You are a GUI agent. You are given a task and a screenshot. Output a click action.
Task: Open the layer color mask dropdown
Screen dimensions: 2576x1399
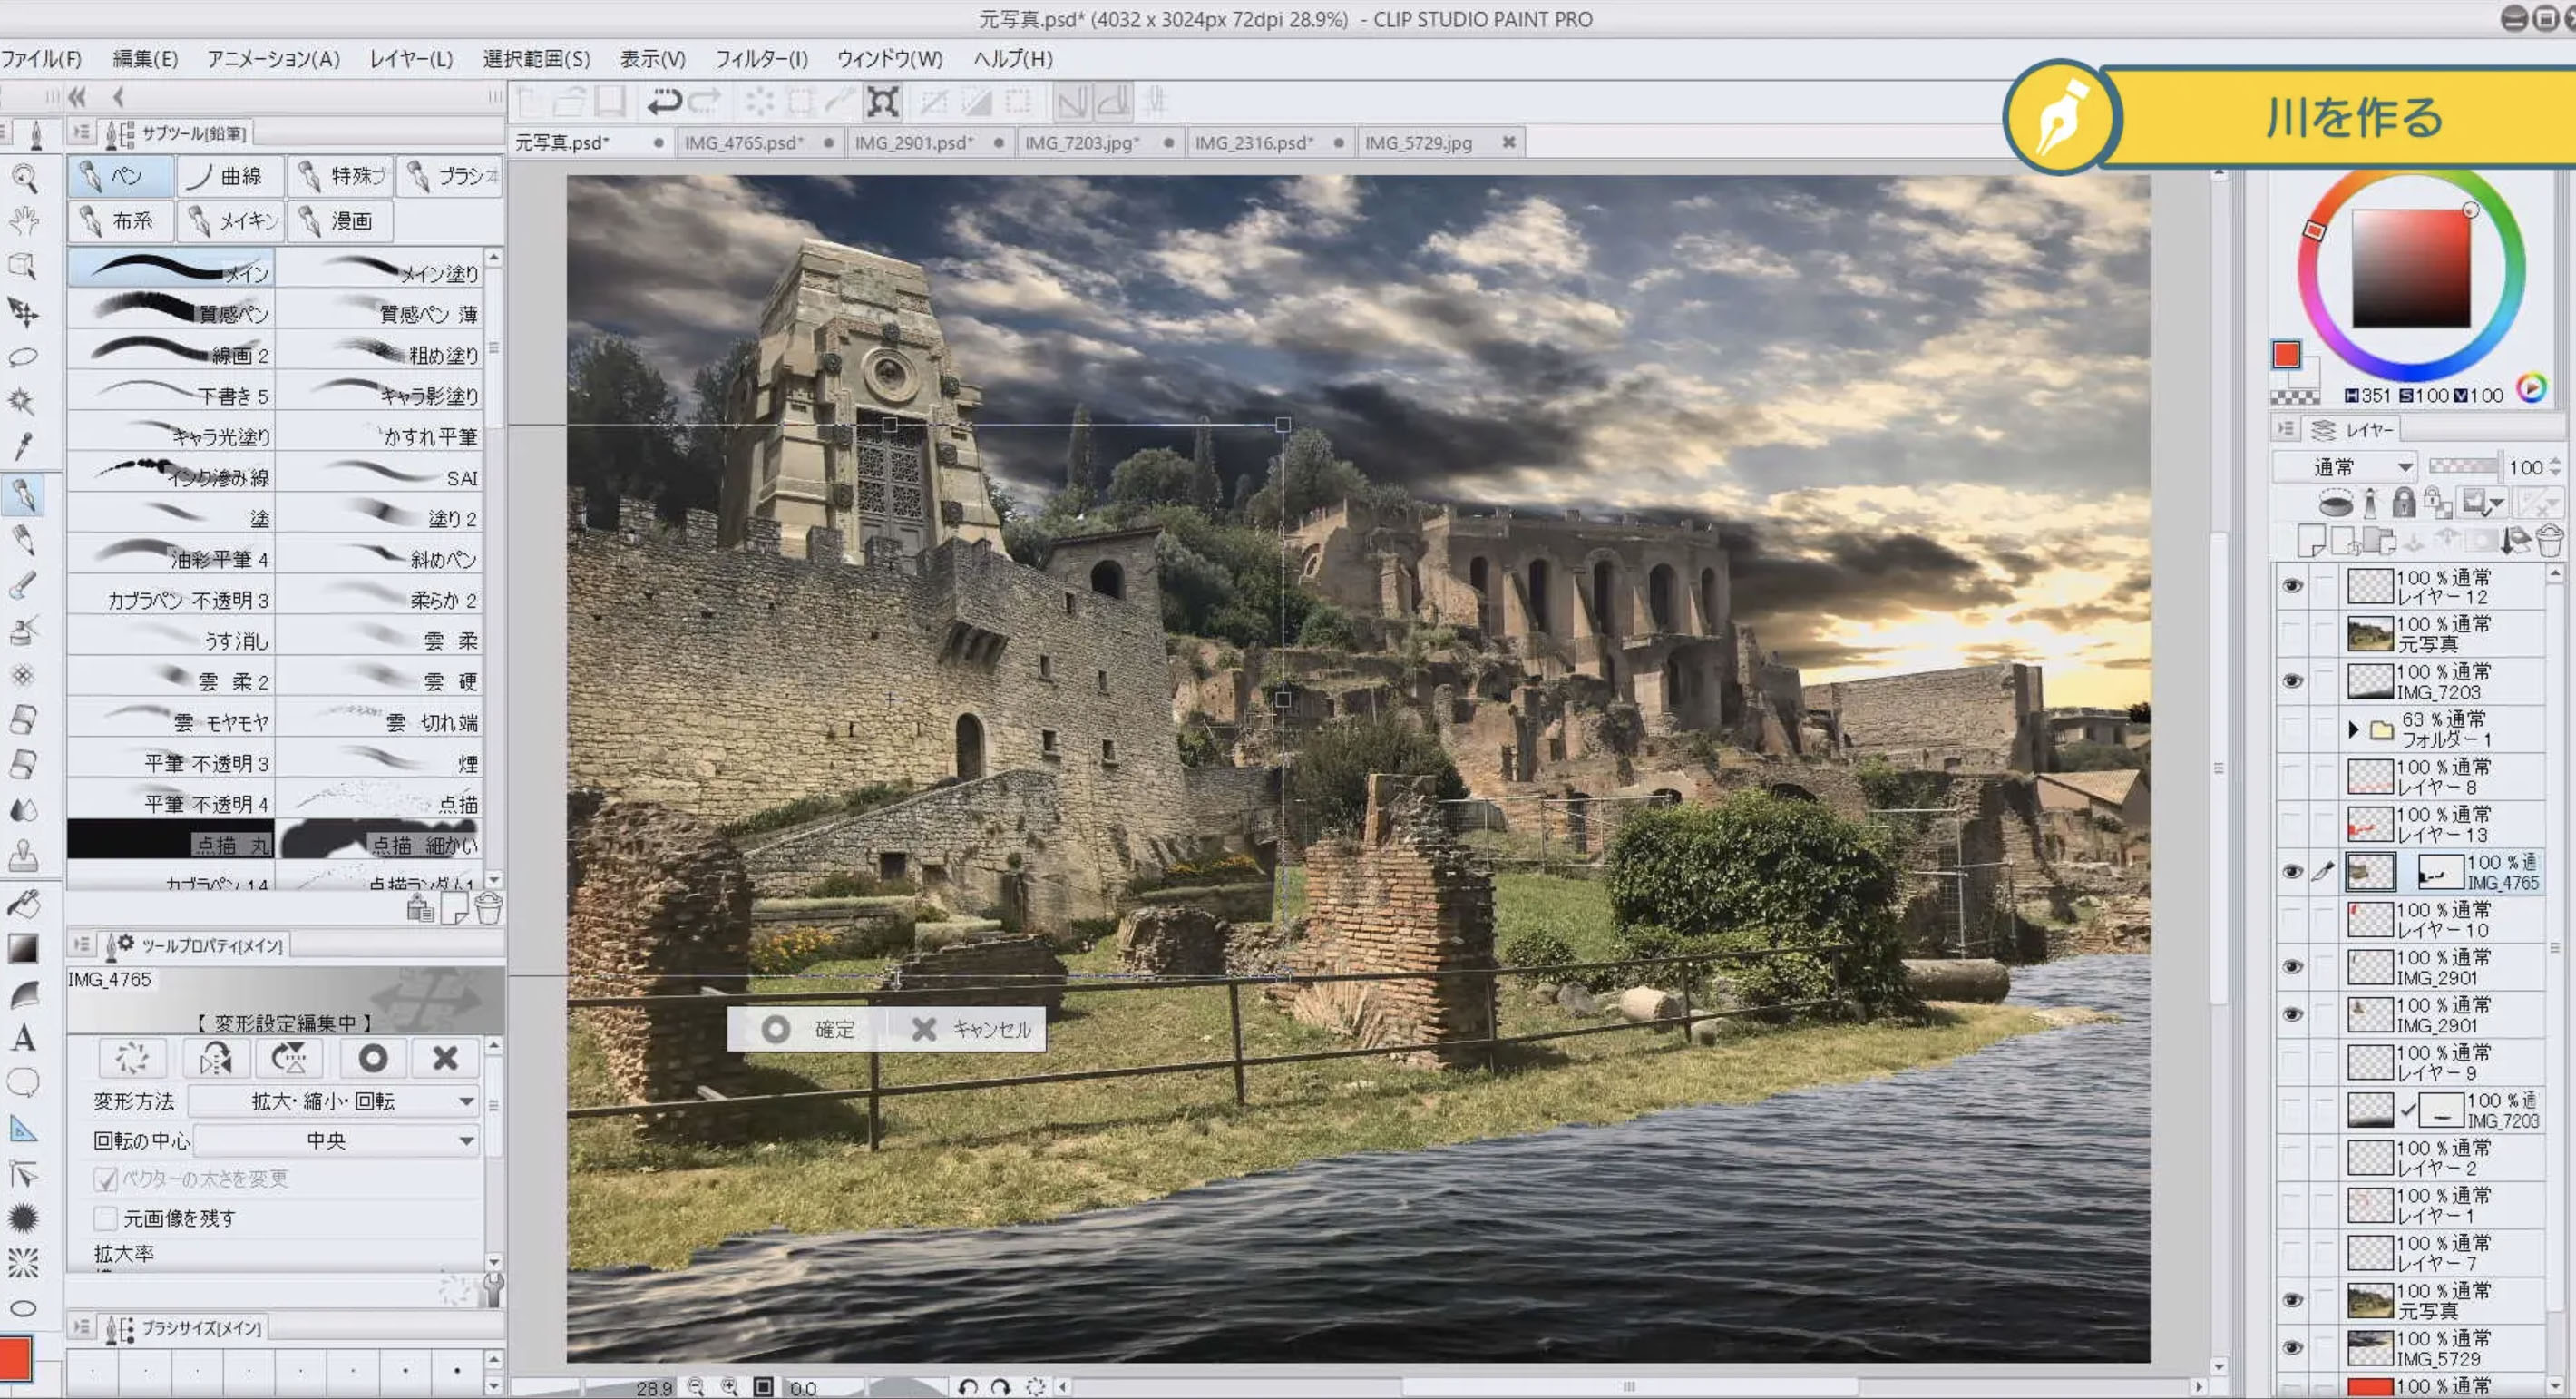pyautogui.click(x=2483, y=502)
